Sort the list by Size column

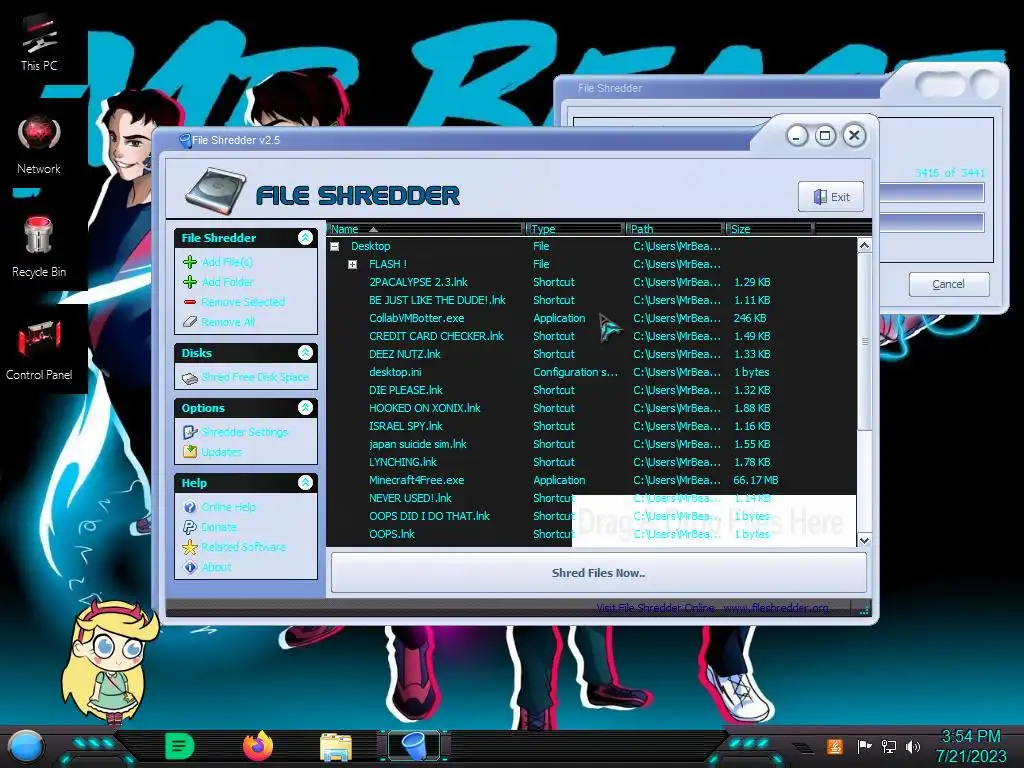769,229
